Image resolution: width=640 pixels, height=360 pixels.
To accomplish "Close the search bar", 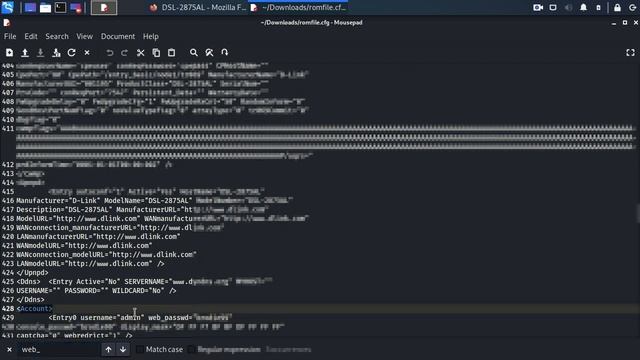I will click(x=9, y=349).
